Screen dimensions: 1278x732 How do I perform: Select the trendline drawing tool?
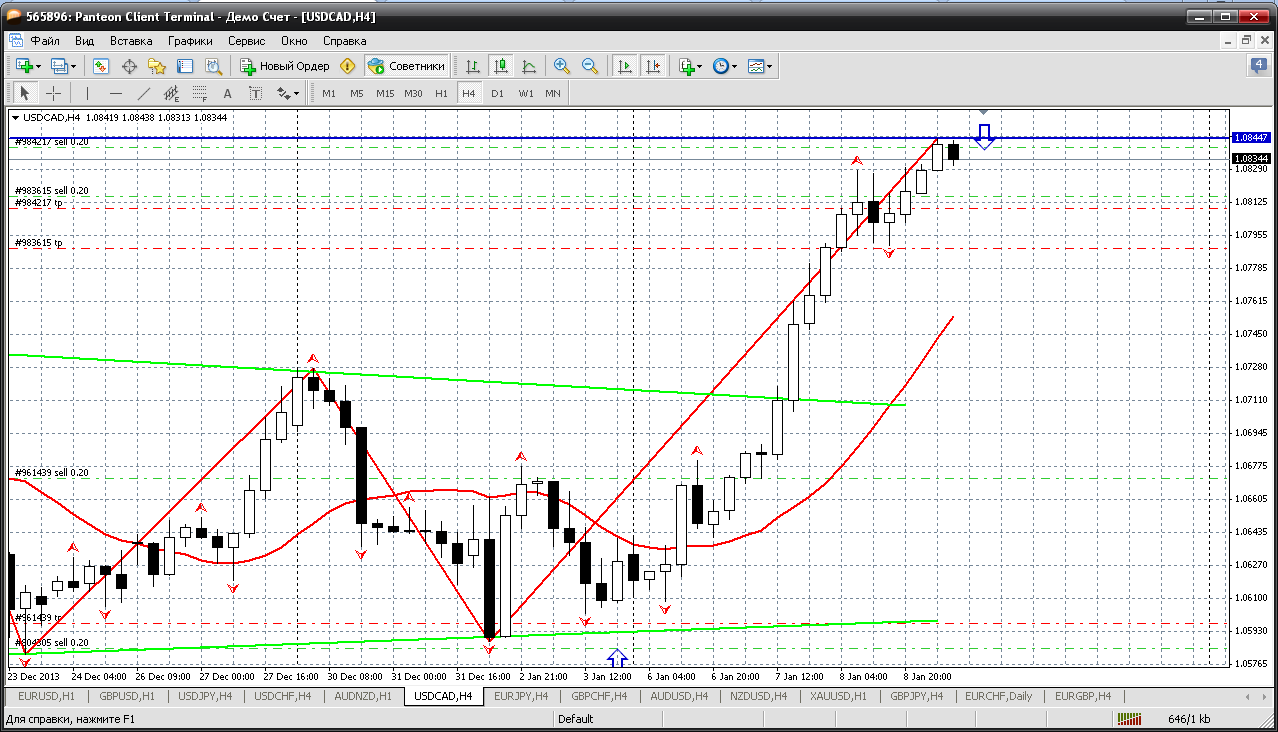coord(143,93)
